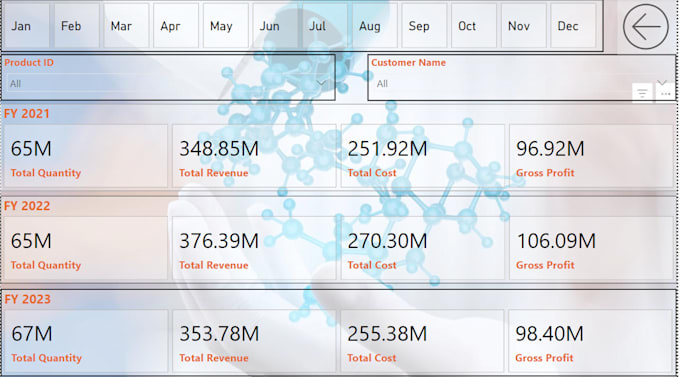The width and height of the screenshot is (680, 377).
Task: Select Jun month tile
Action: click(275, 26)
